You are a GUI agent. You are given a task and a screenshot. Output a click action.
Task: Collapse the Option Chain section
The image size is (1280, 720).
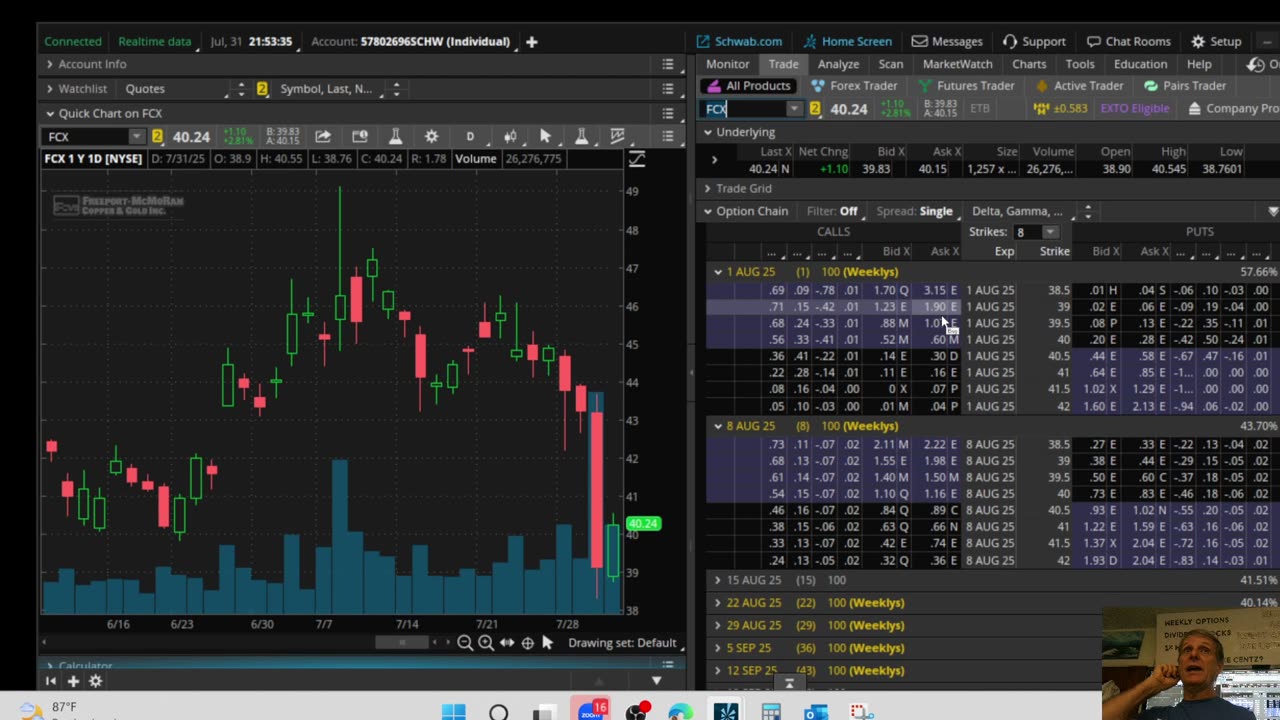pyautogui.click(x=708, y=211)
